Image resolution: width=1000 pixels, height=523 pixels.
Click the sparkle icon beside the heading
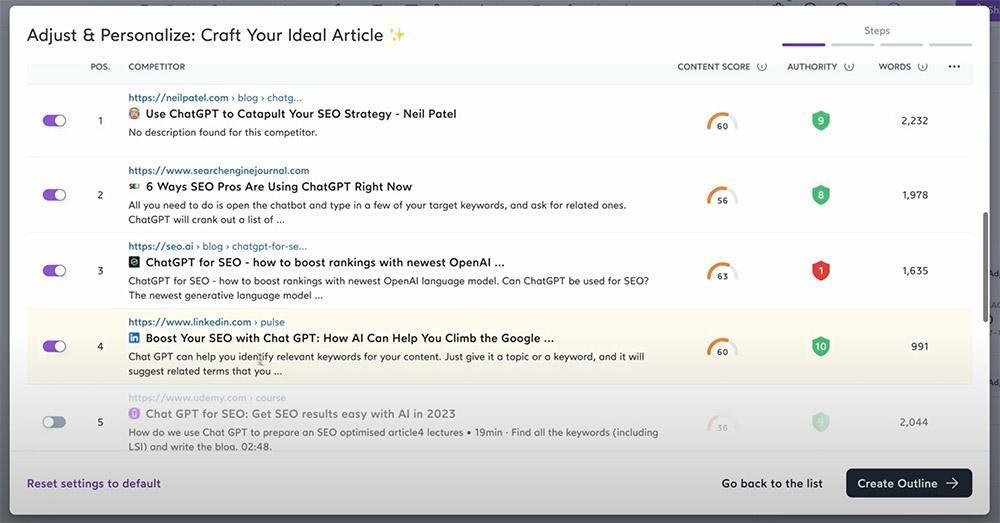tap(397, 34)
